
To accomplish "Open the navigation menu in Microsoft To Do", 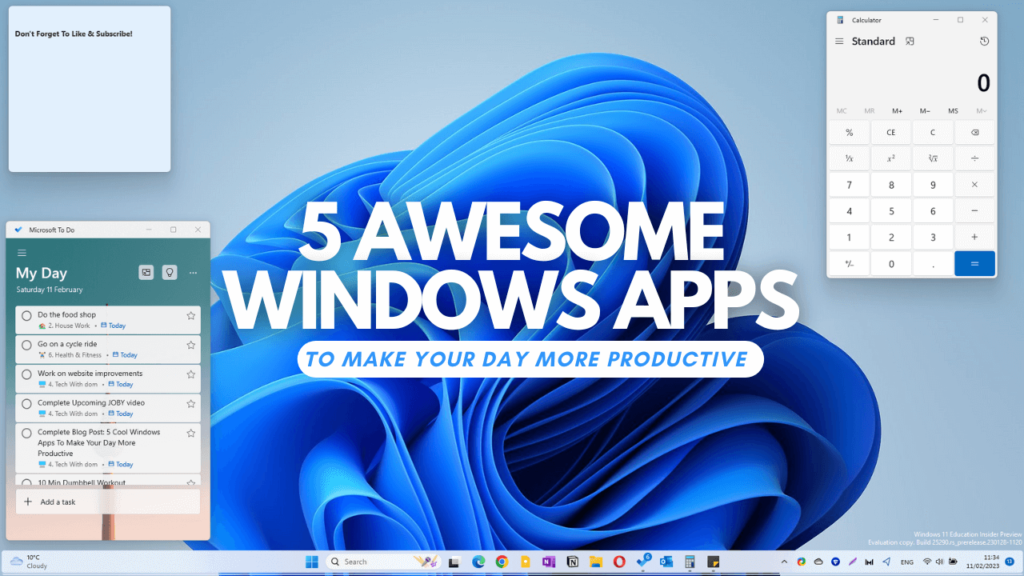I will [21, 251].
